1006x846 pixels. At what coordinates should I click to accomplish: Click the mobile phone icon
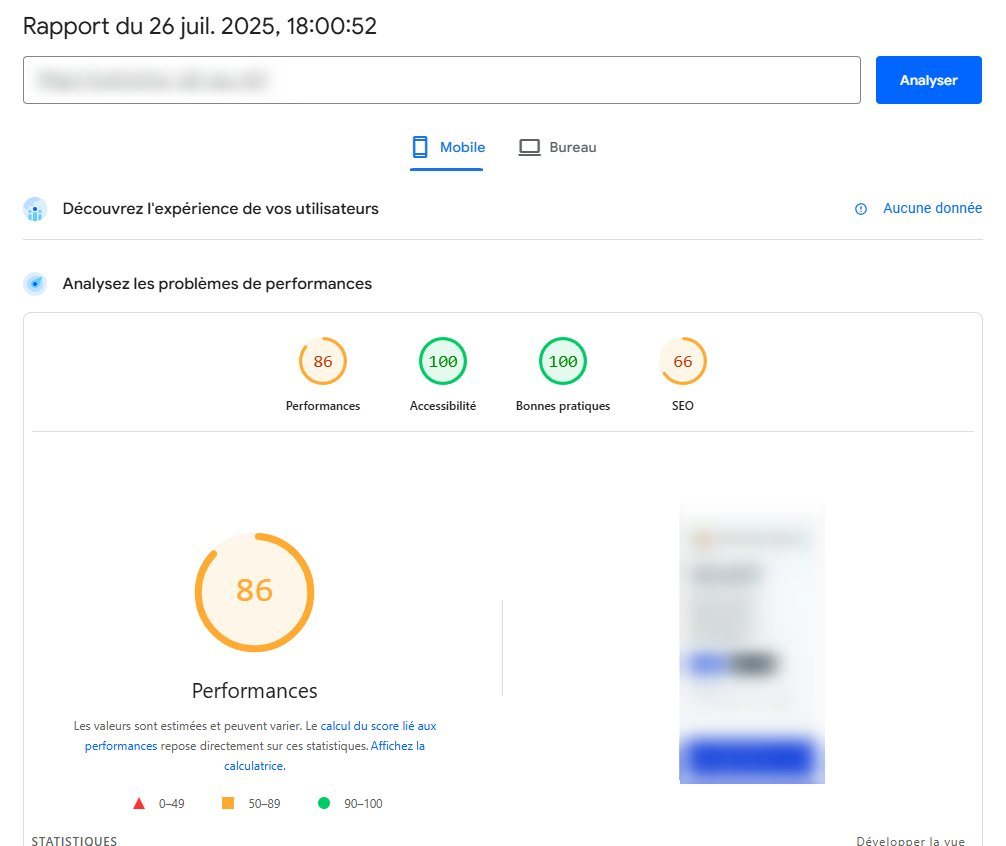420,147
